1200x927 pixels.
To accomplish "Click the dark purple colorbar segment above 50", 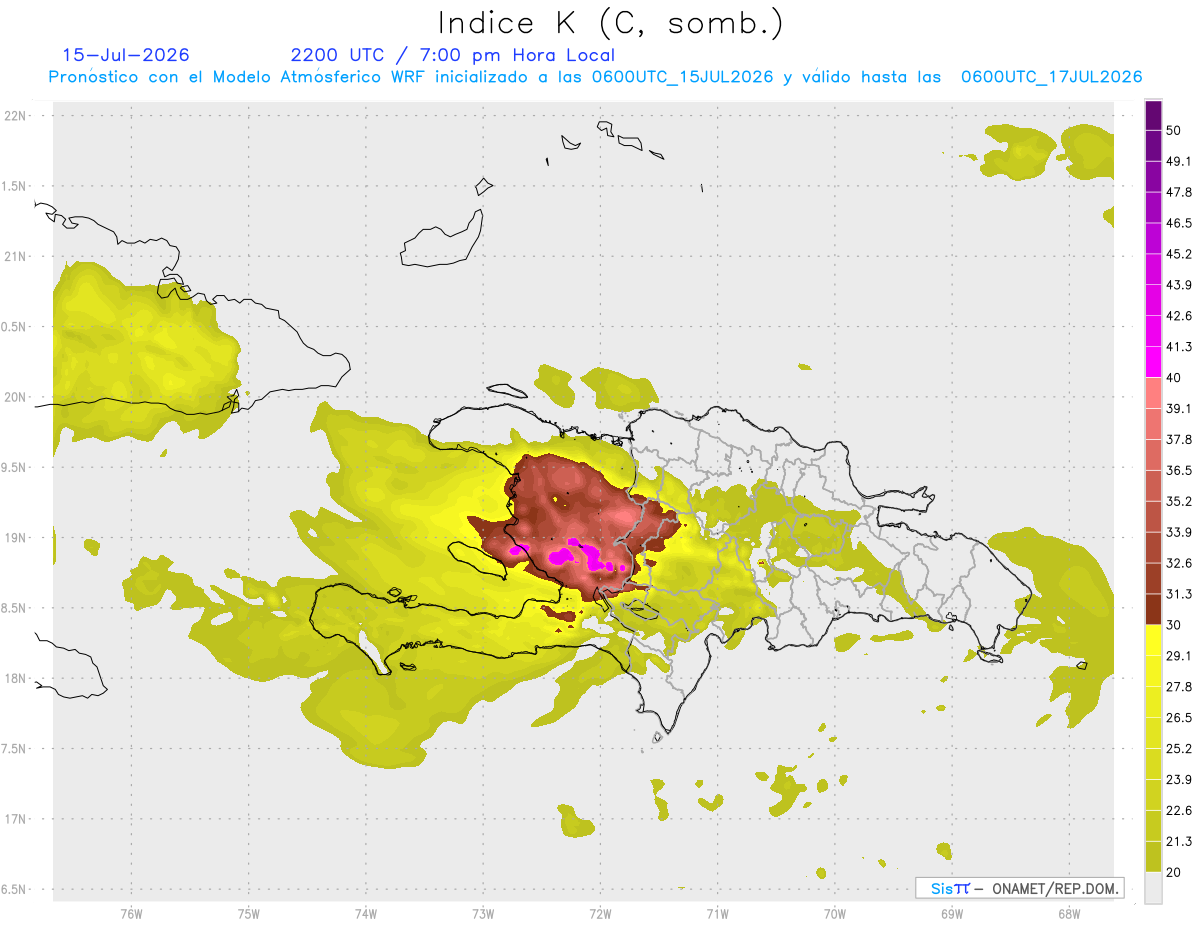I will click(1153, 115).
